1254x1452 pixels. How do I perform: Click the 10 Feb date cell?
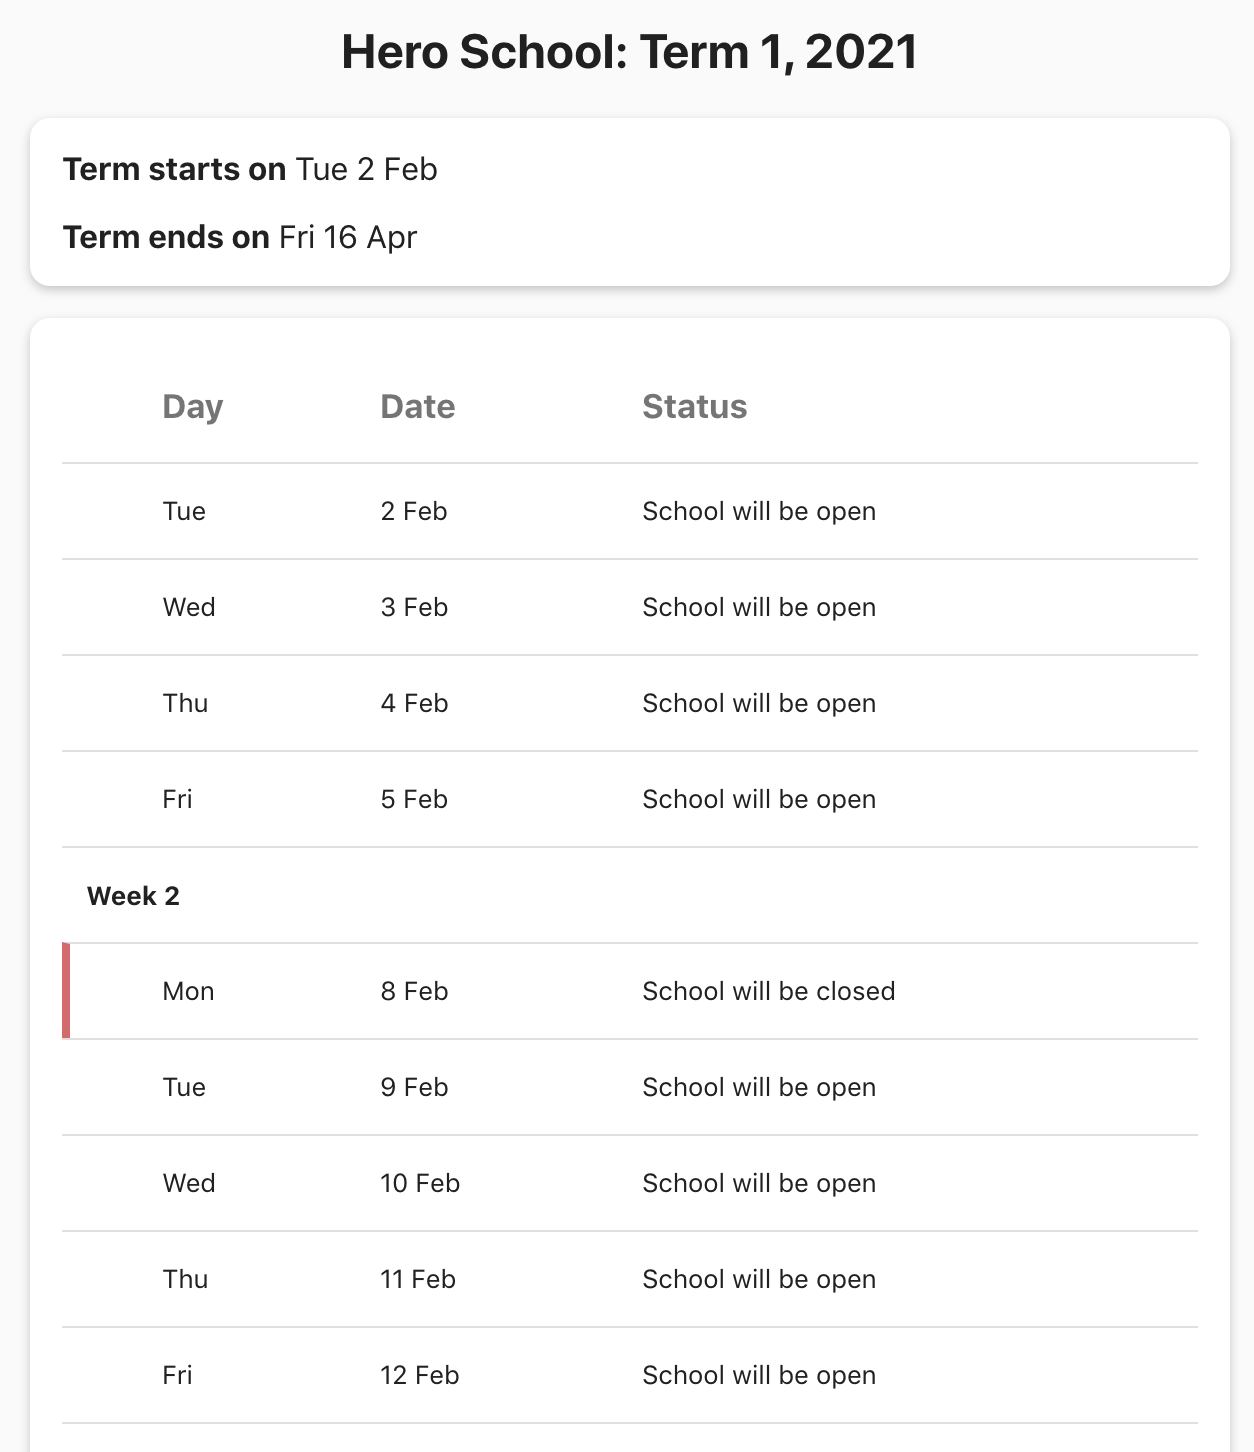(420, 1183)
